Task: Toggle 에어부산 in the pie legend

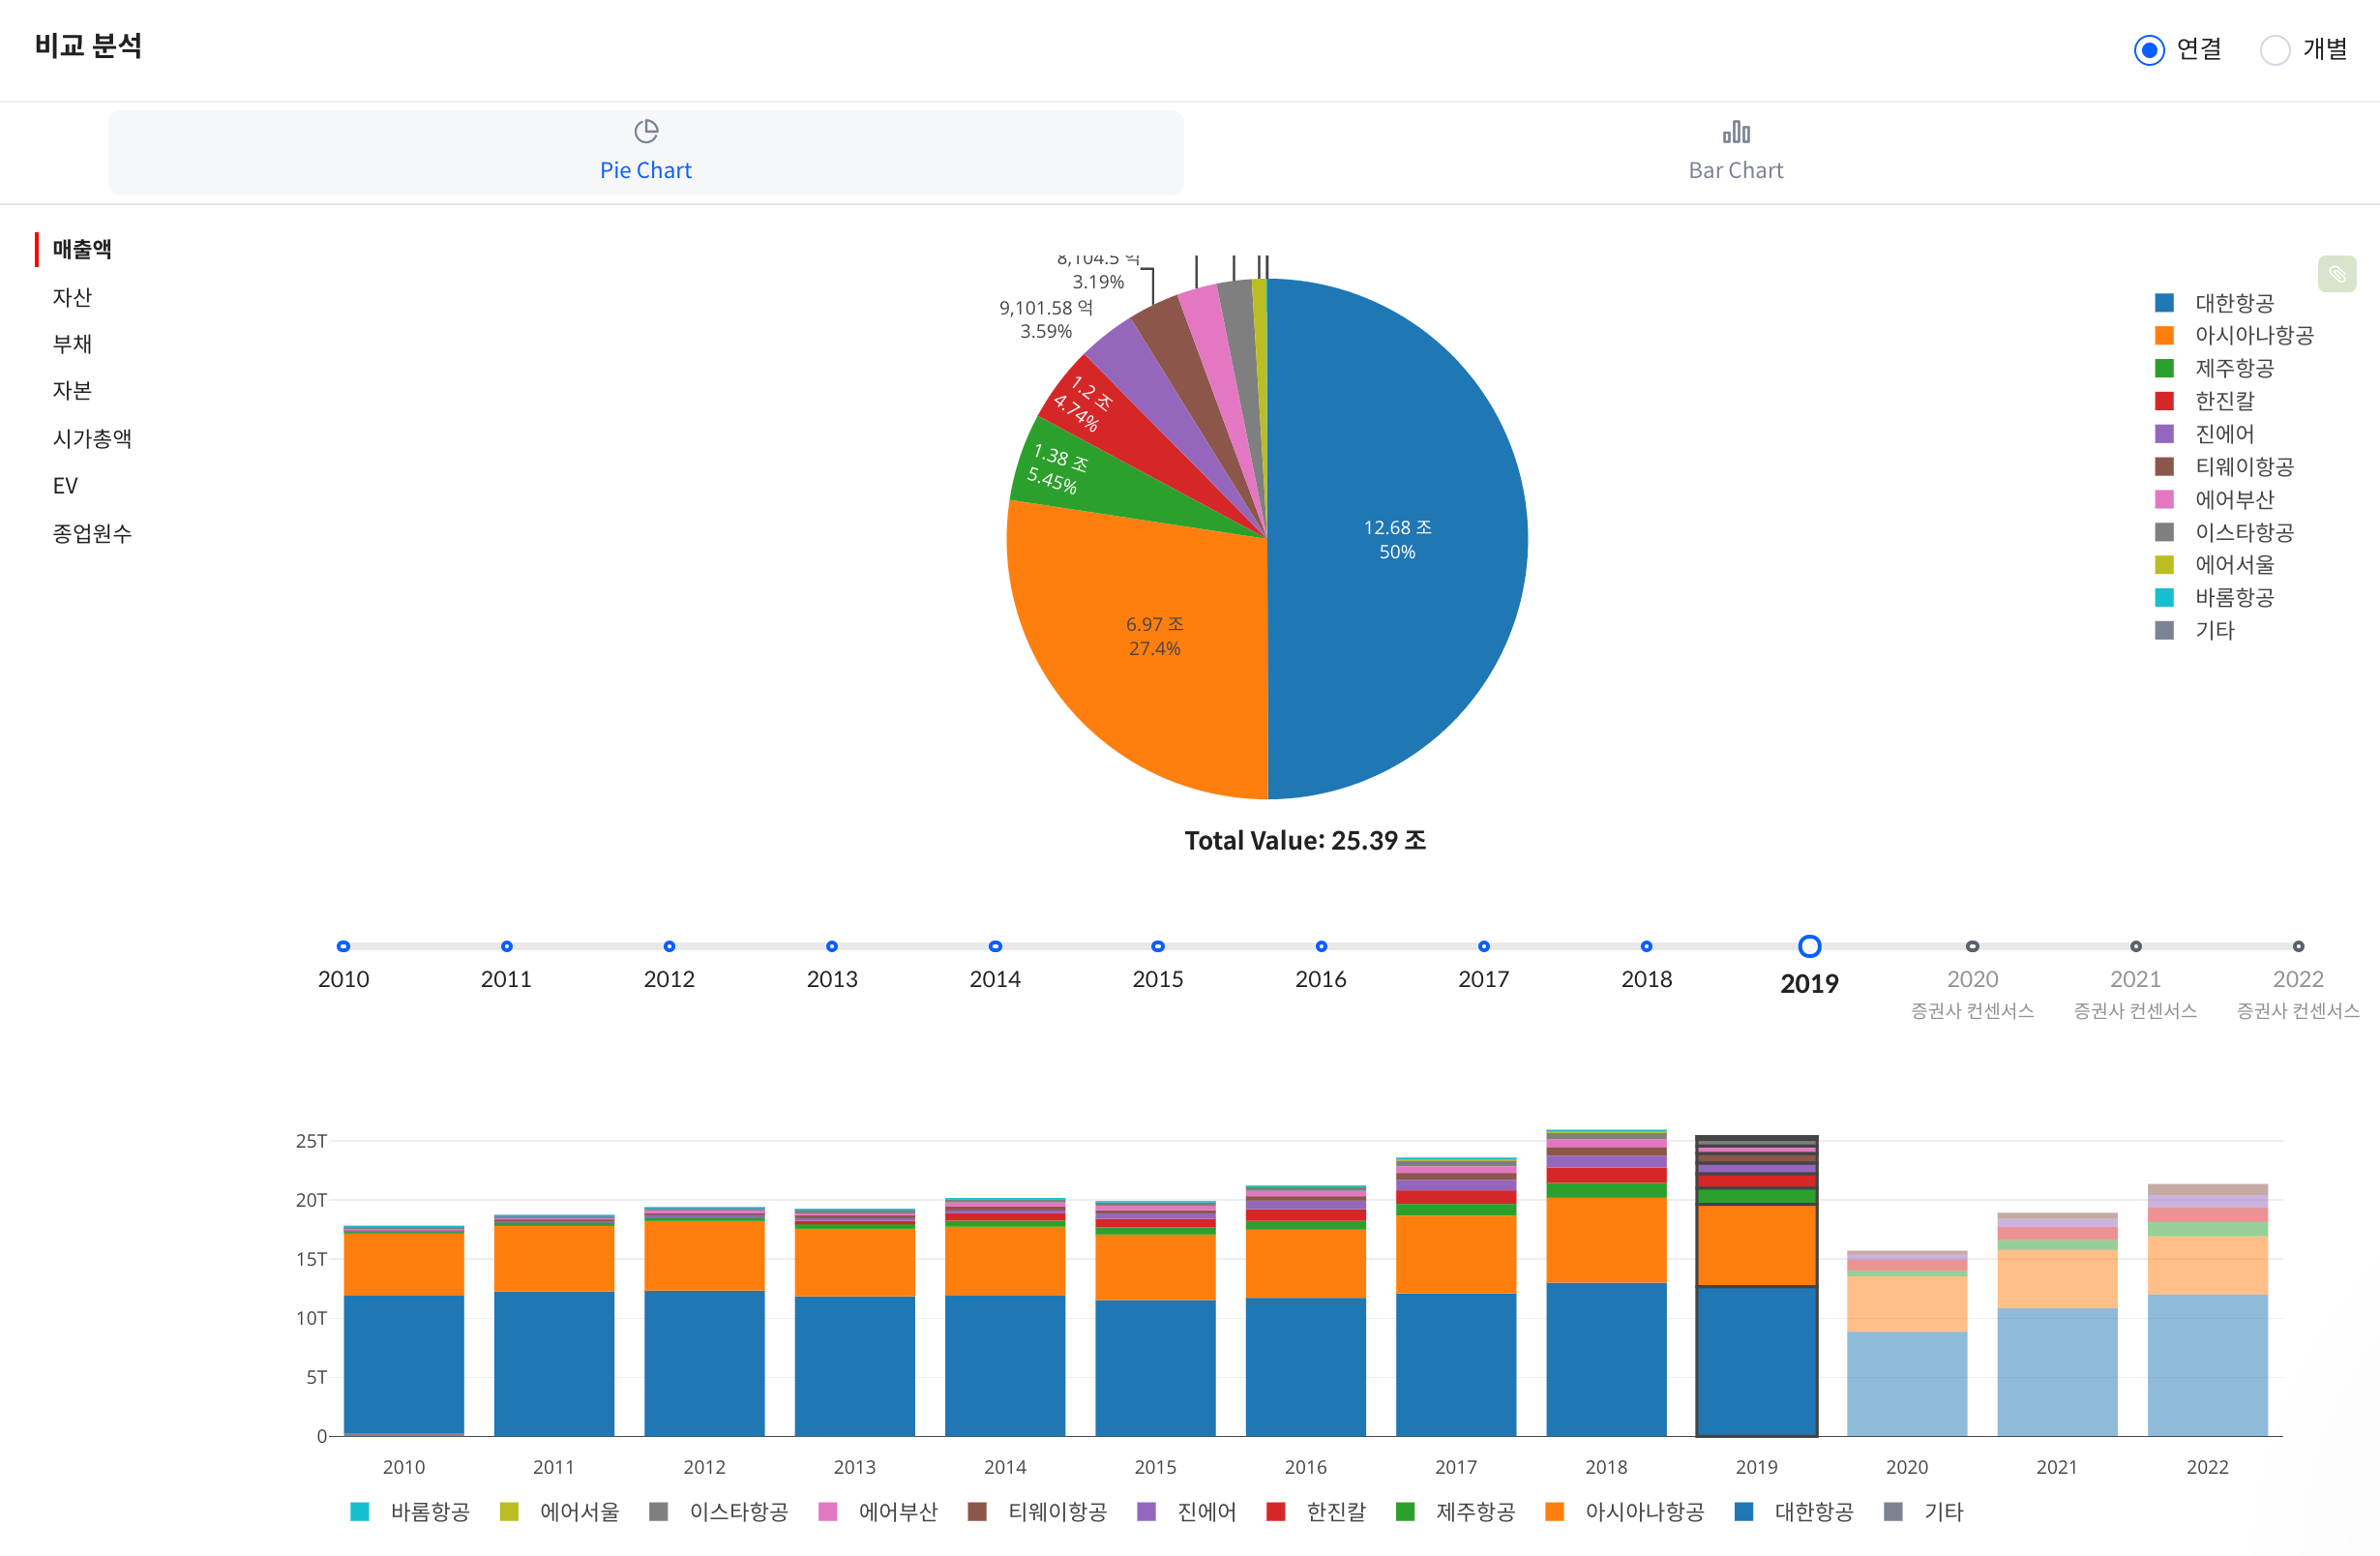Action: pyautogui.click(x=2215, y=499)
